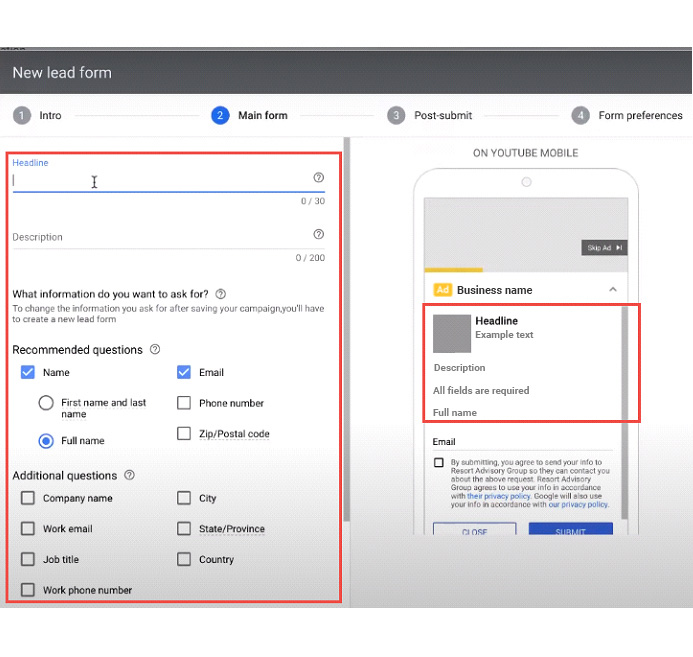Check the City checkbox
693x657 pixels.
(183, 498)
